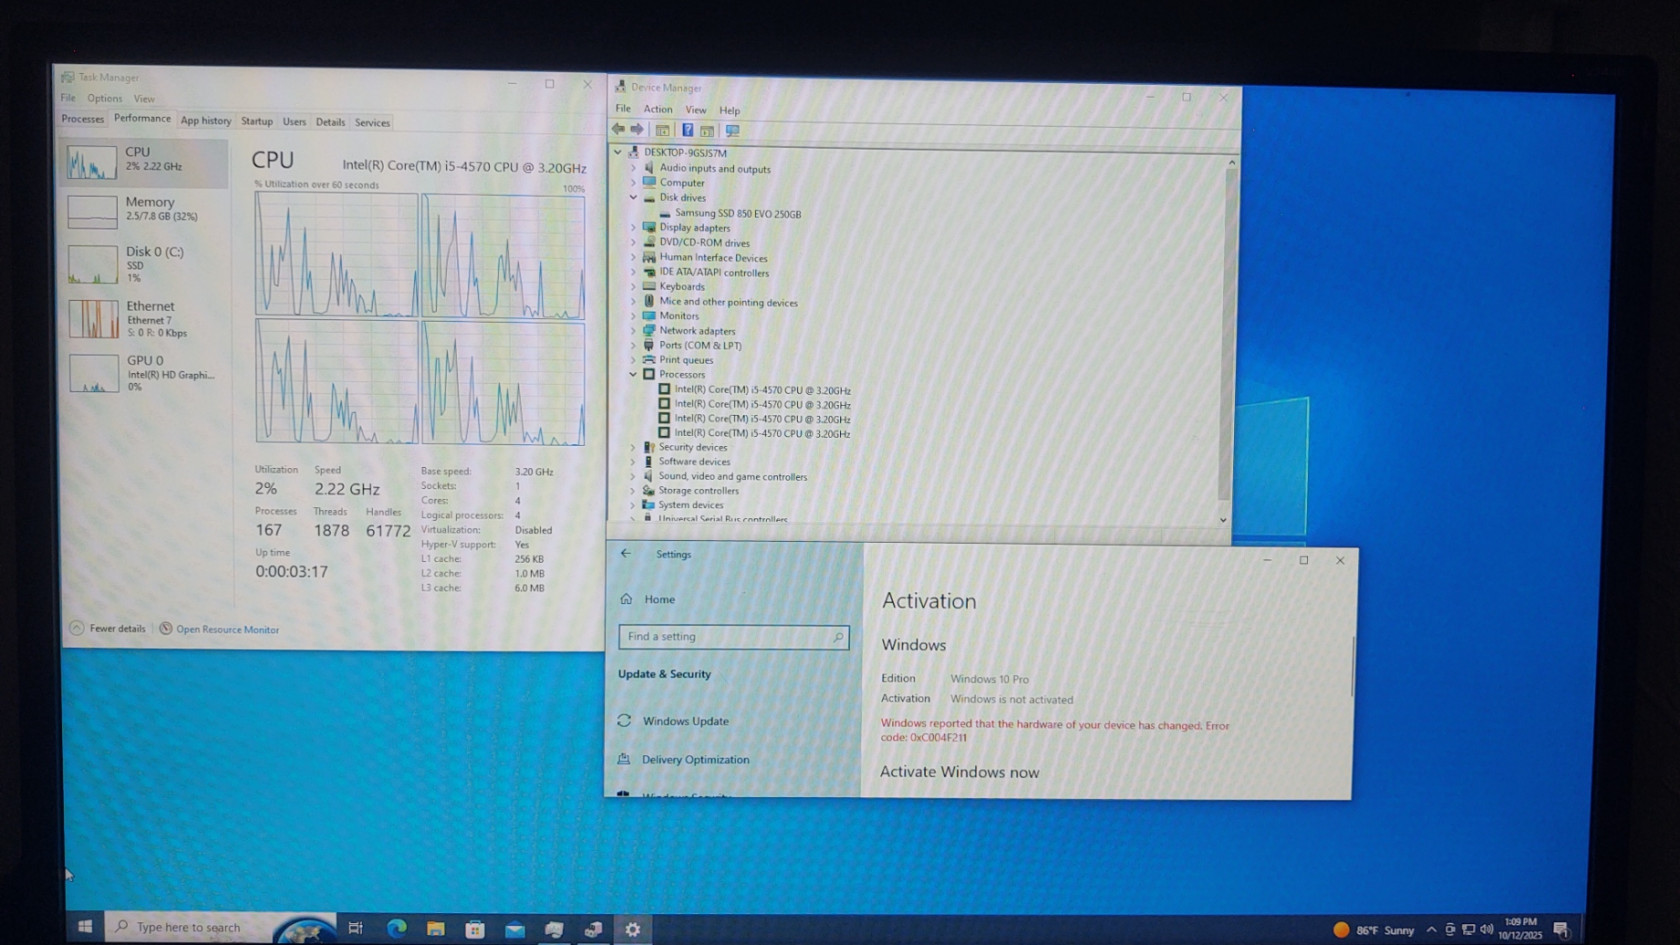1680x945 pixels.
Task: Open the Action menu in Device Manager
Action: (657, 109)
